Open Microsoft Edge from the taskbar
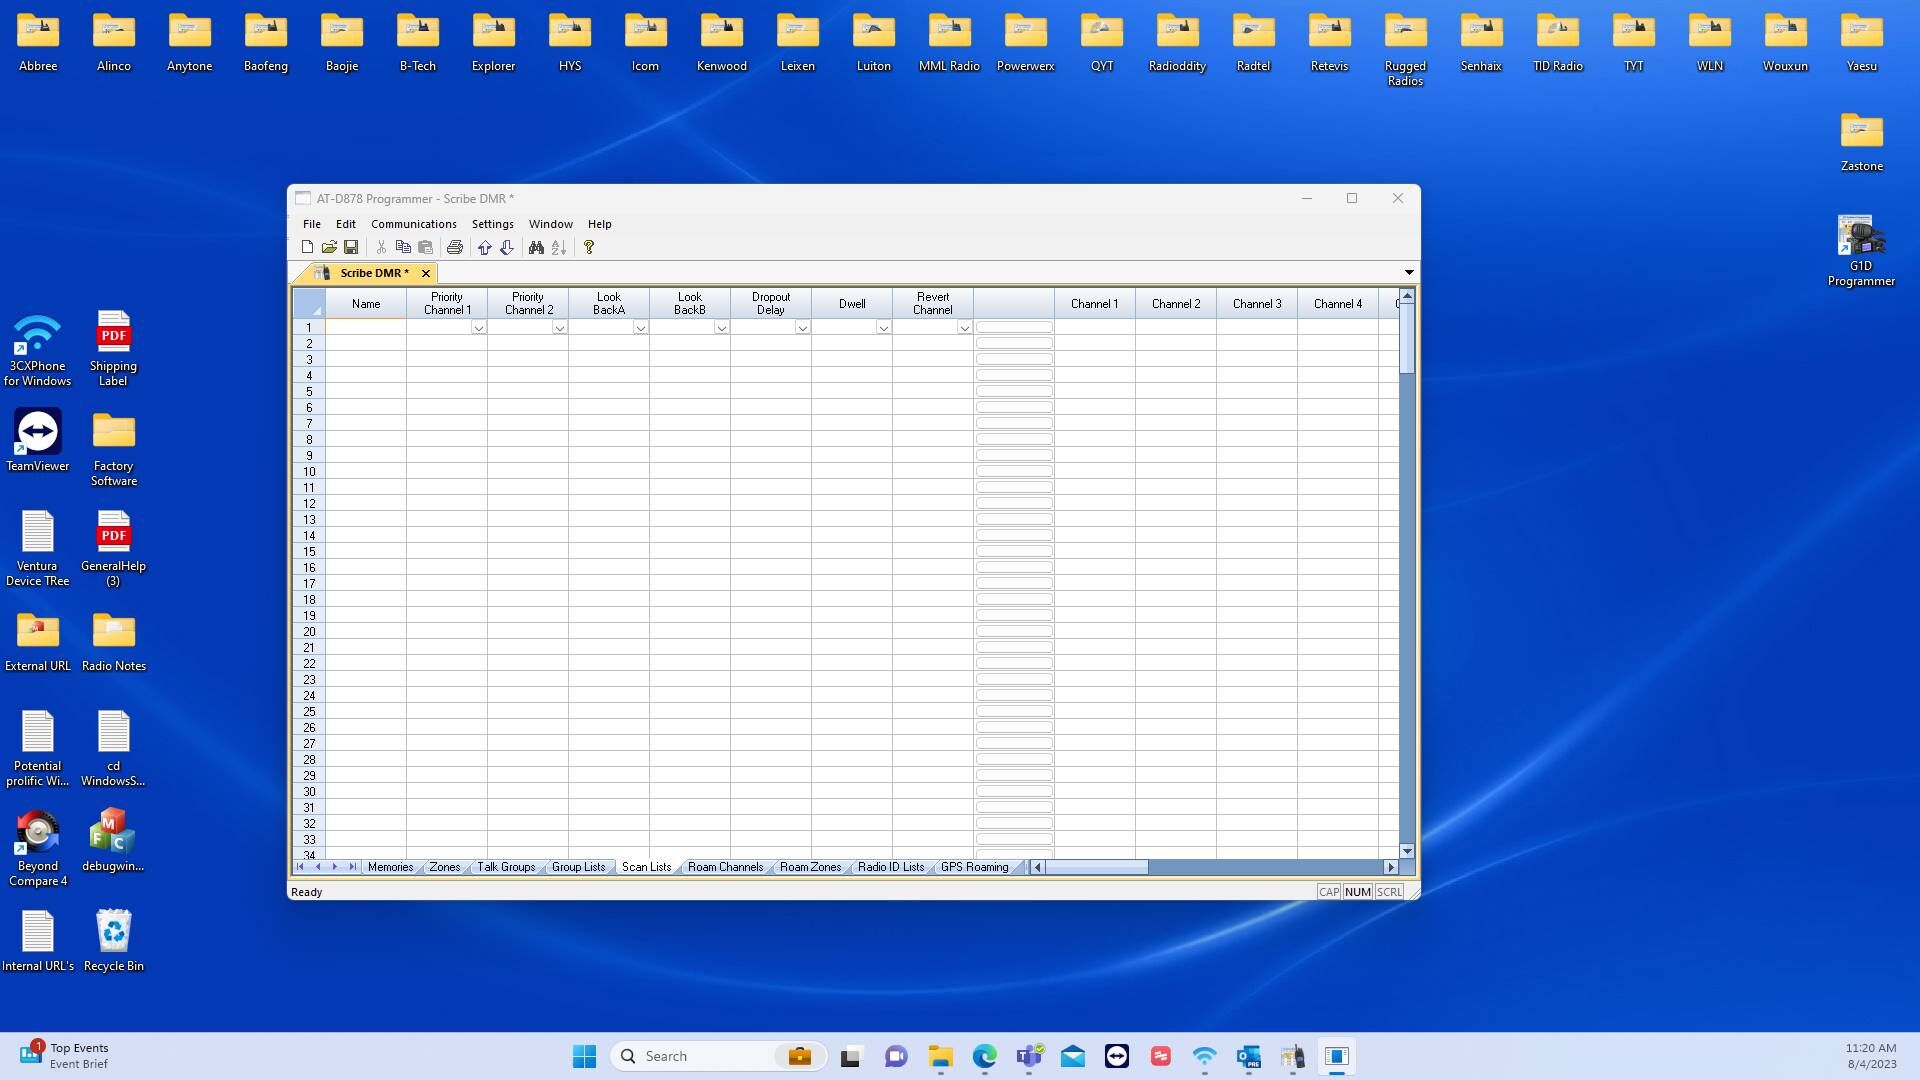The width and height of the screenshot is (1920, 1080). [x=985, y=1056]
